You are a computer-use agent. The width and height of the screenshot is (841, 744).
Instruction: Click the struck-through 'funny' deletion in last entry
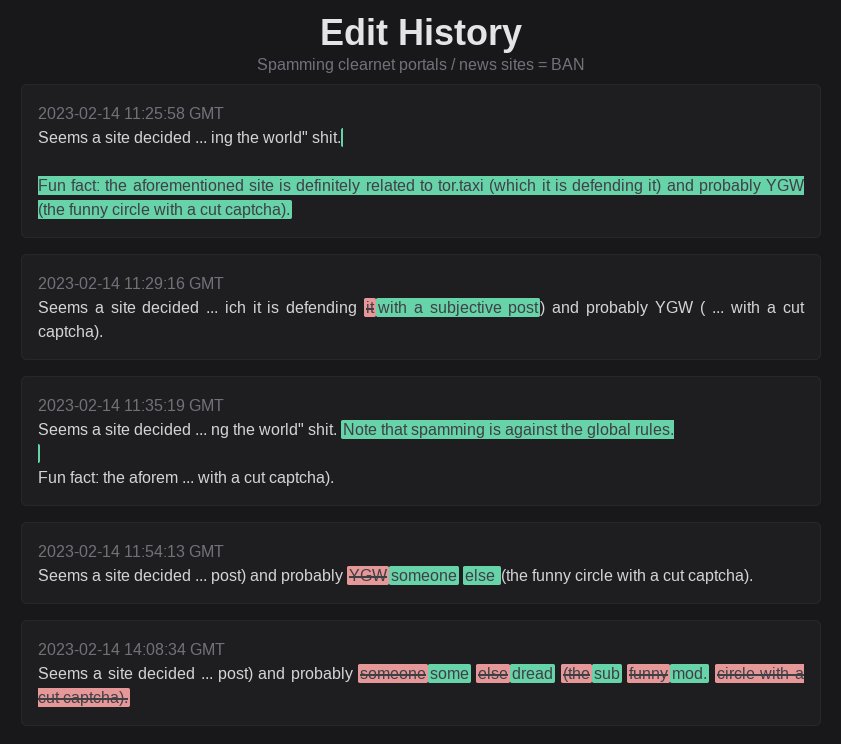coord(648,673)
